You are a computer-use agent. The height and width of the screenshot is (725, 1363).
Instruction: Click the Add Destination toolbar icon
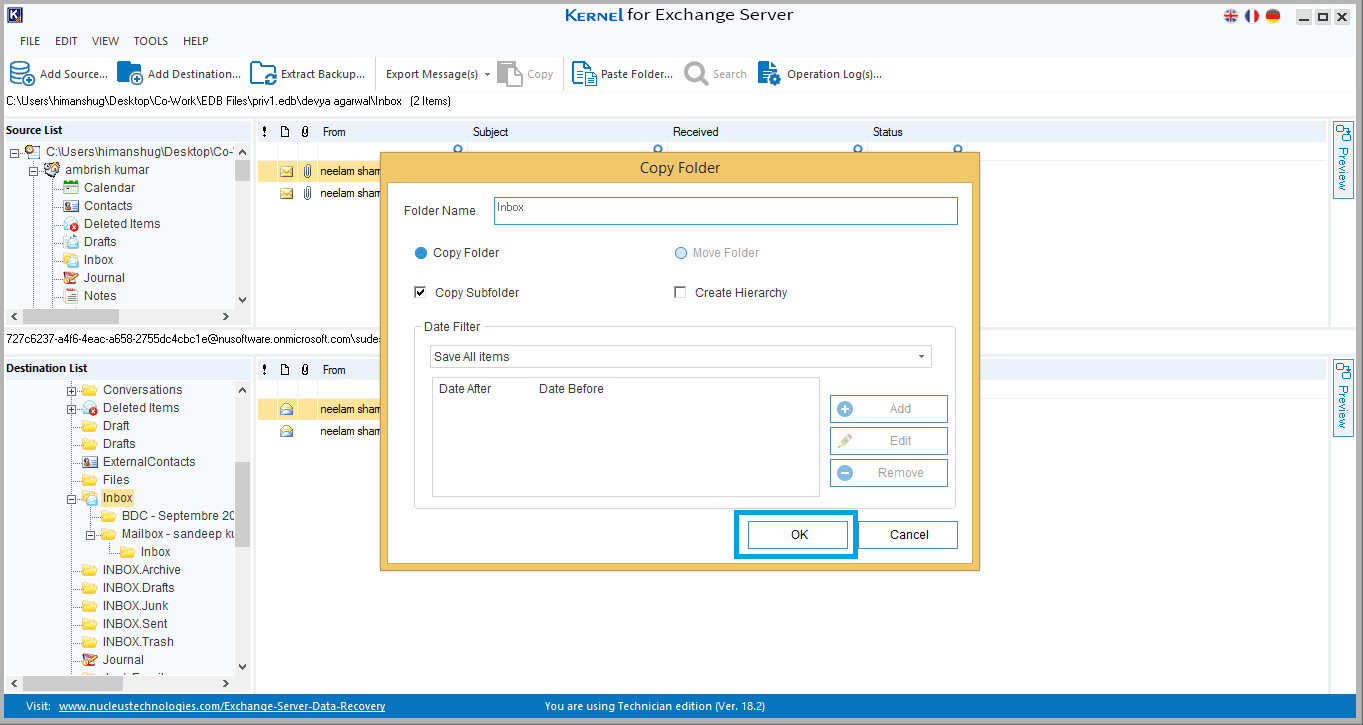[130, 73]
